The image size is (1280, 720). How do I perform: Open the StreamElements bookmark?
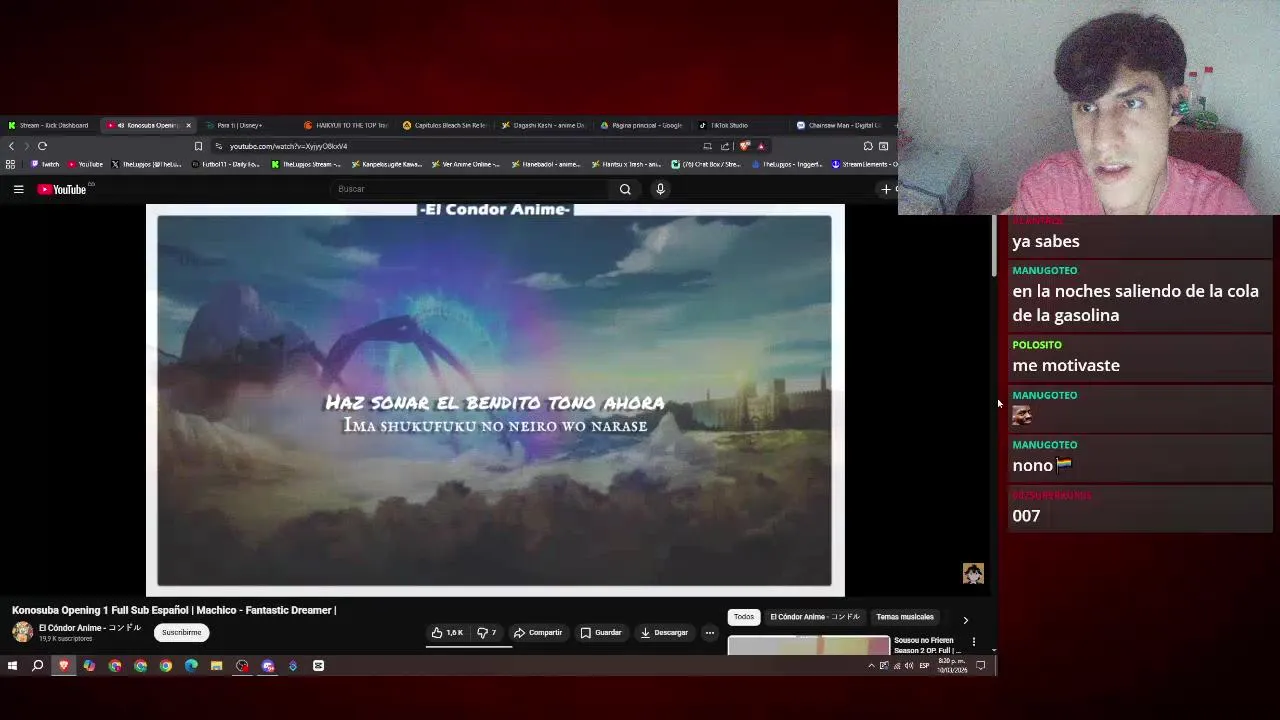[x=865, y=164]
